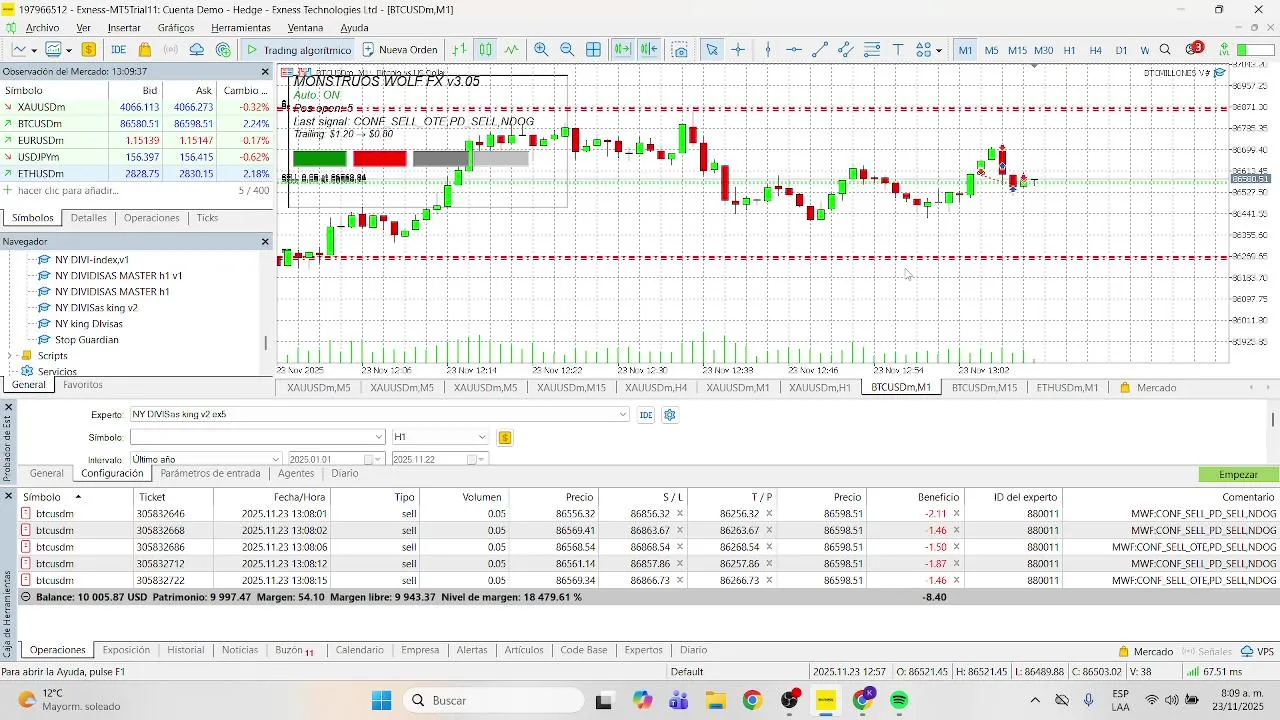Screen dimensions: 1280x720
Task: Click the Nueva Orden button
Action: (x=400, y=49)
